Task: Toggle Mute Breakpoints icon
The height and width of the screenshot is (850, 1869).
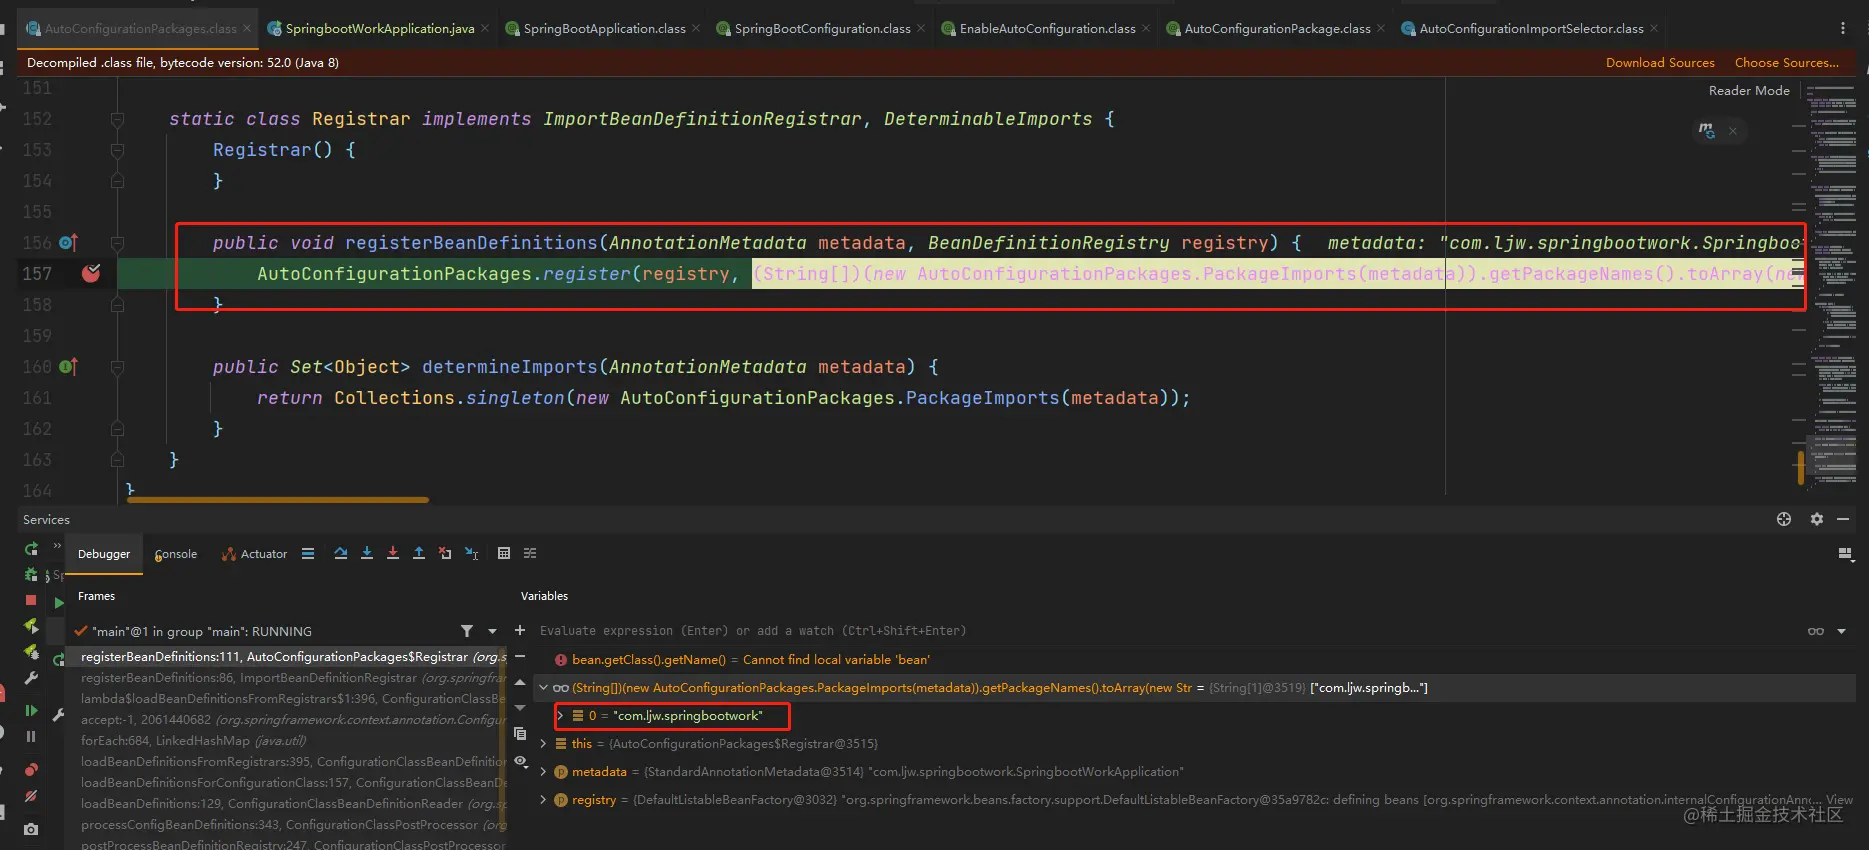Action: click(x=31, y=797)
